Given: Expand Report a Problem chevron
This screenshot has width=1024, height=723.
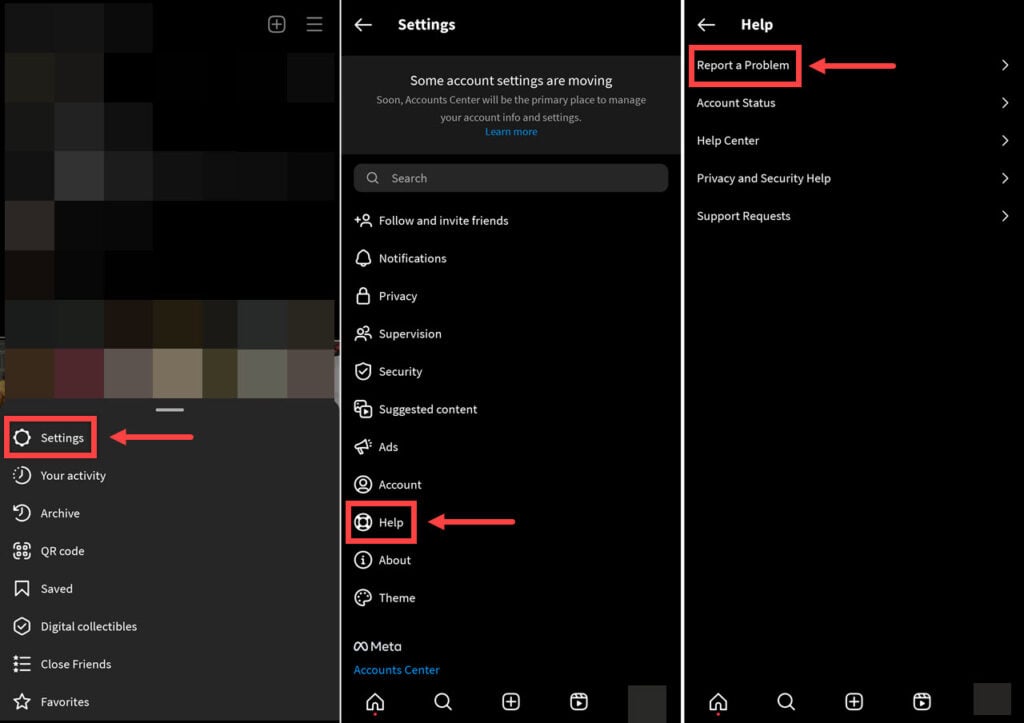Looking at the screenshot, I should 1005,65.
